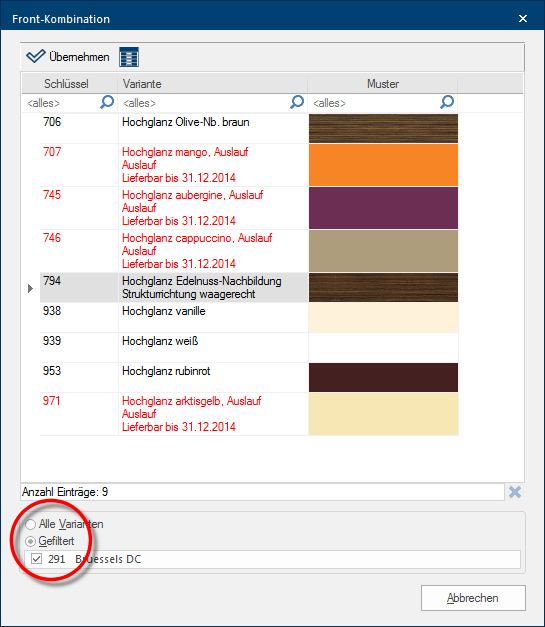Select the Edelnuss wood pattern swatch
Viewport: 545px width, 627px height.
pyautogui.click(x=383, y=288)
